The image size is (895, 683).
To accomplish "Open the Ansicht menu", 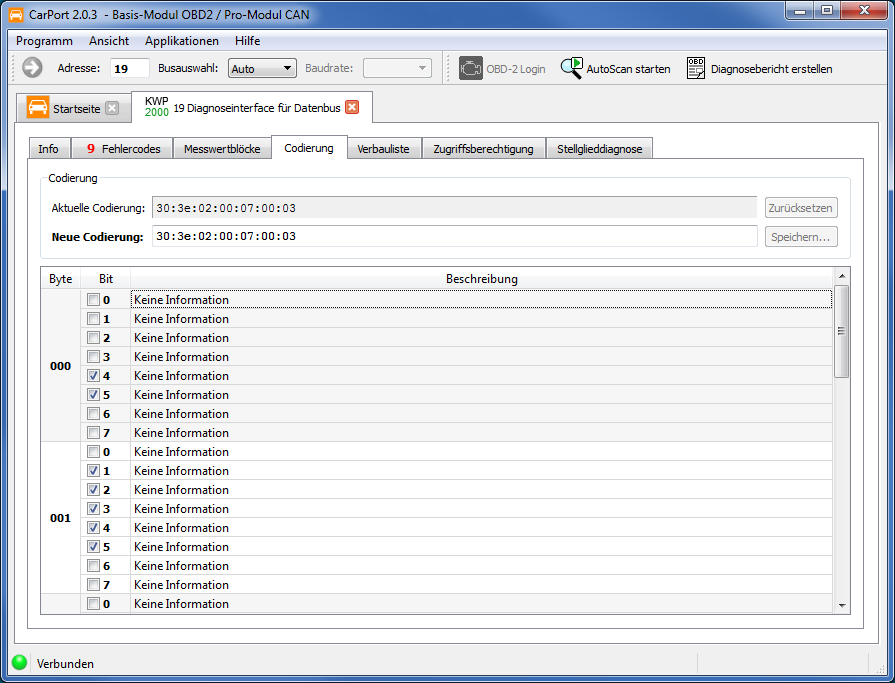I will point(109,41).
